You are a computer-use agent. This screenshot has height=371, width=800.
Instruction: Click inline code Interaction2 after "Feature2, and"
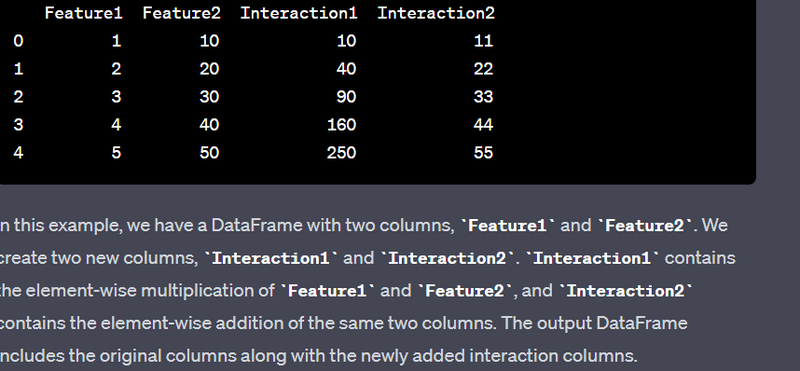tap(626, 291)
